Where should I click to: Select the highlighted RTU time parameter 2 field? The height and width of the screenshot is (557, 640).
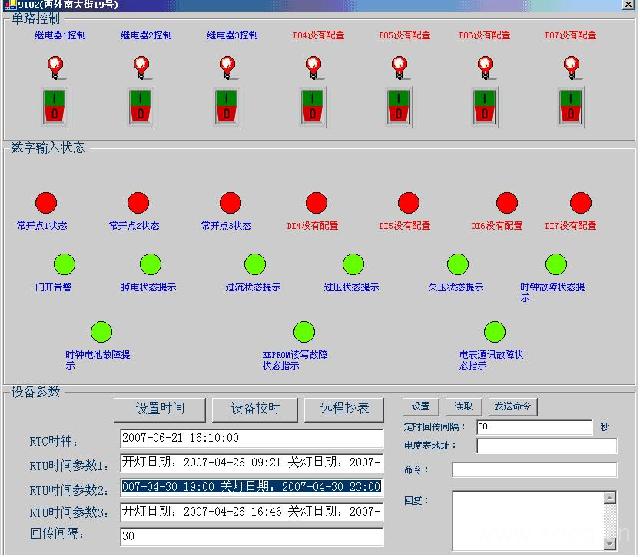pyautogui.click(x=251, y=487)
